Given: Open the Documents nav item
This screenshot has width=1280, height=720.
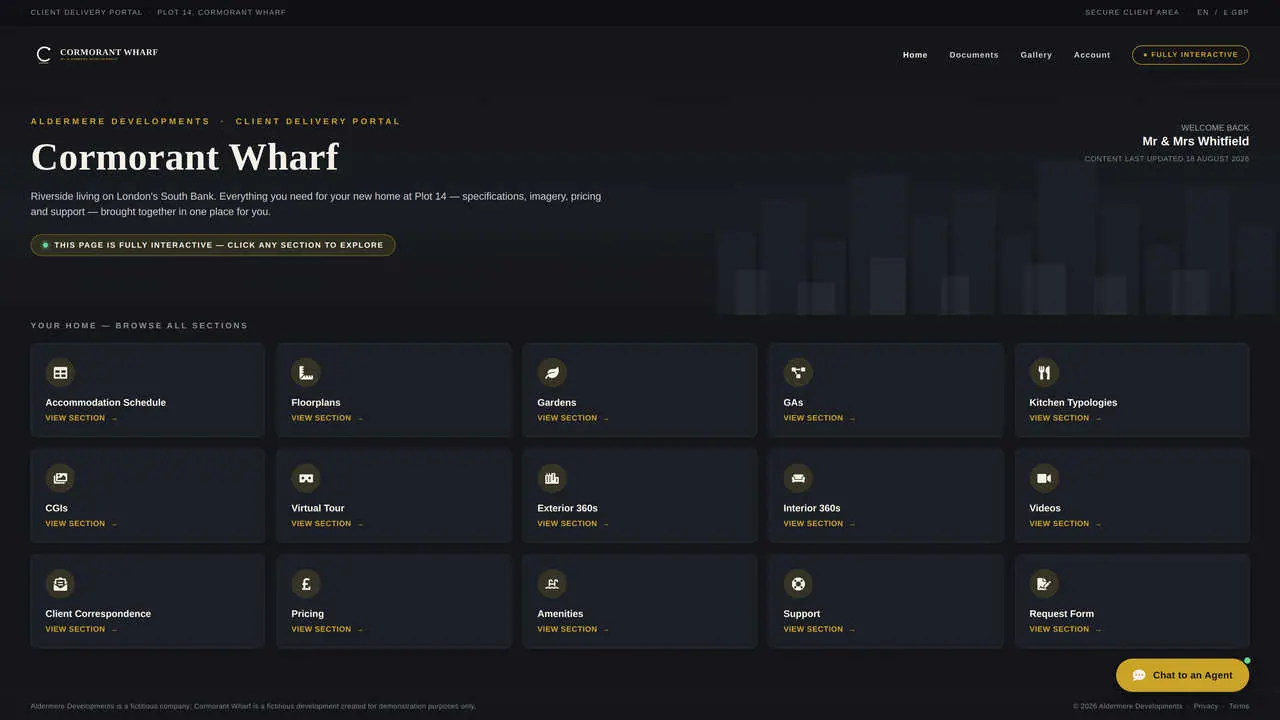Looking at the screenshot, I should [x=974, y=55].
